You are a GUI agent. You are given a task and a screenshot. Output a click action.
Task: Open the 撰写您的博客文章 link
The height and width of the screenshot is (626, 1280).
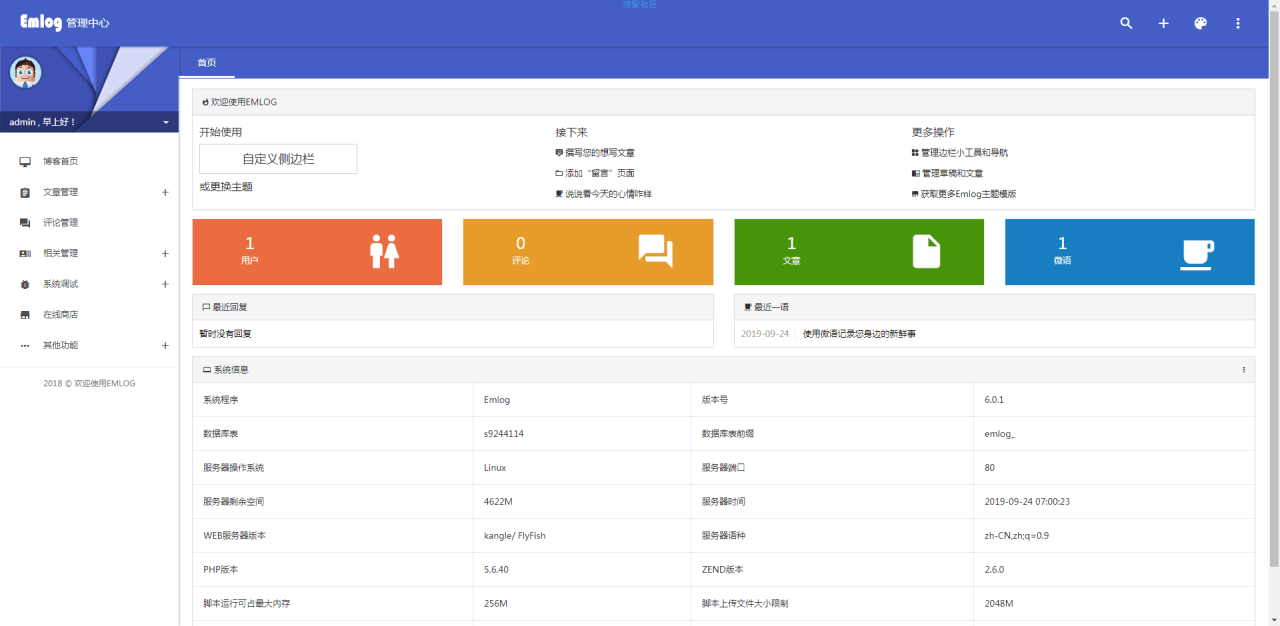pyautogui.click(x=599, y=153)
